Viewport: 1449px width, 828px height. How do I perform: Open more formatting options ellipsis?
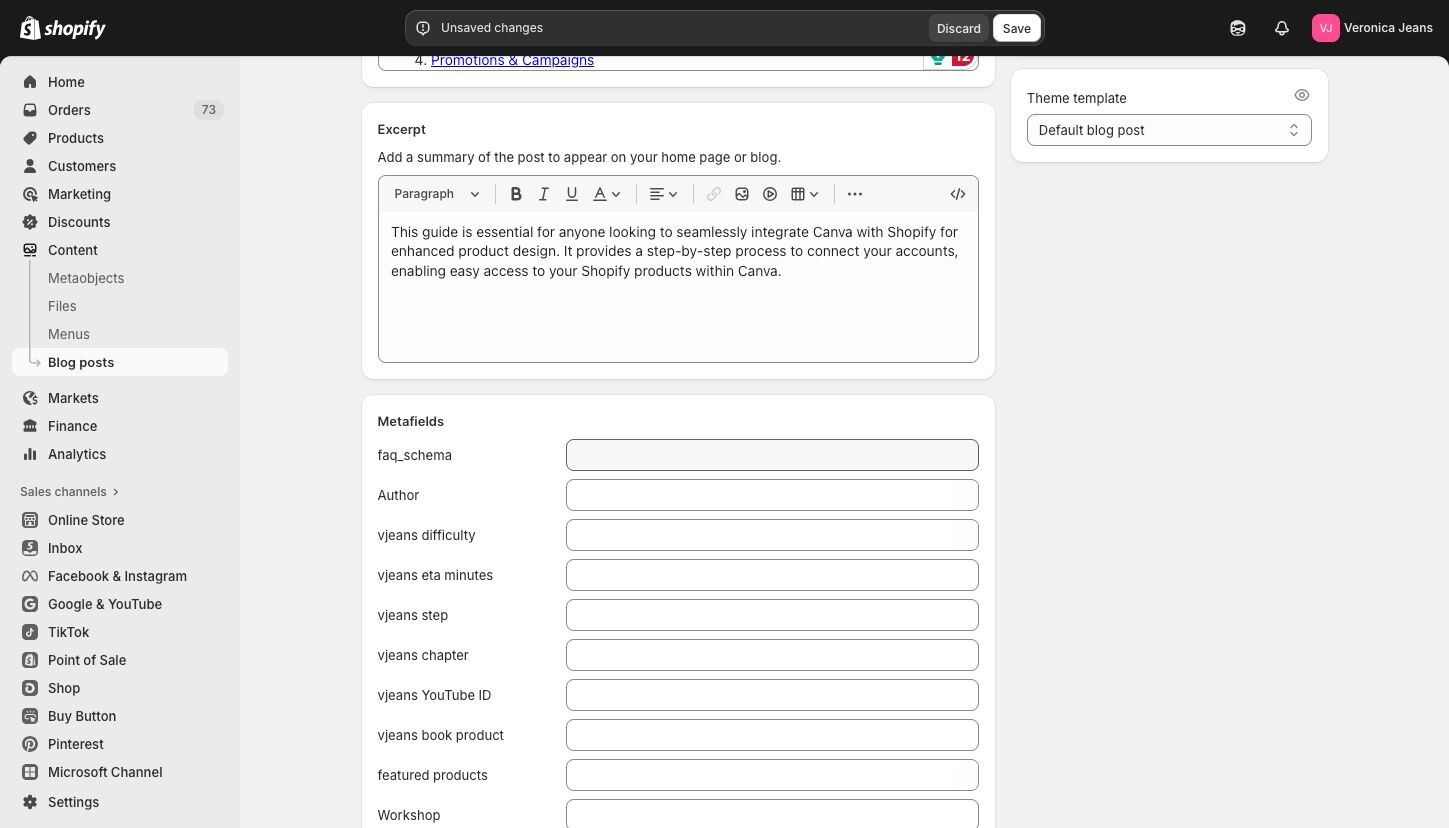(x=855, y=194)
